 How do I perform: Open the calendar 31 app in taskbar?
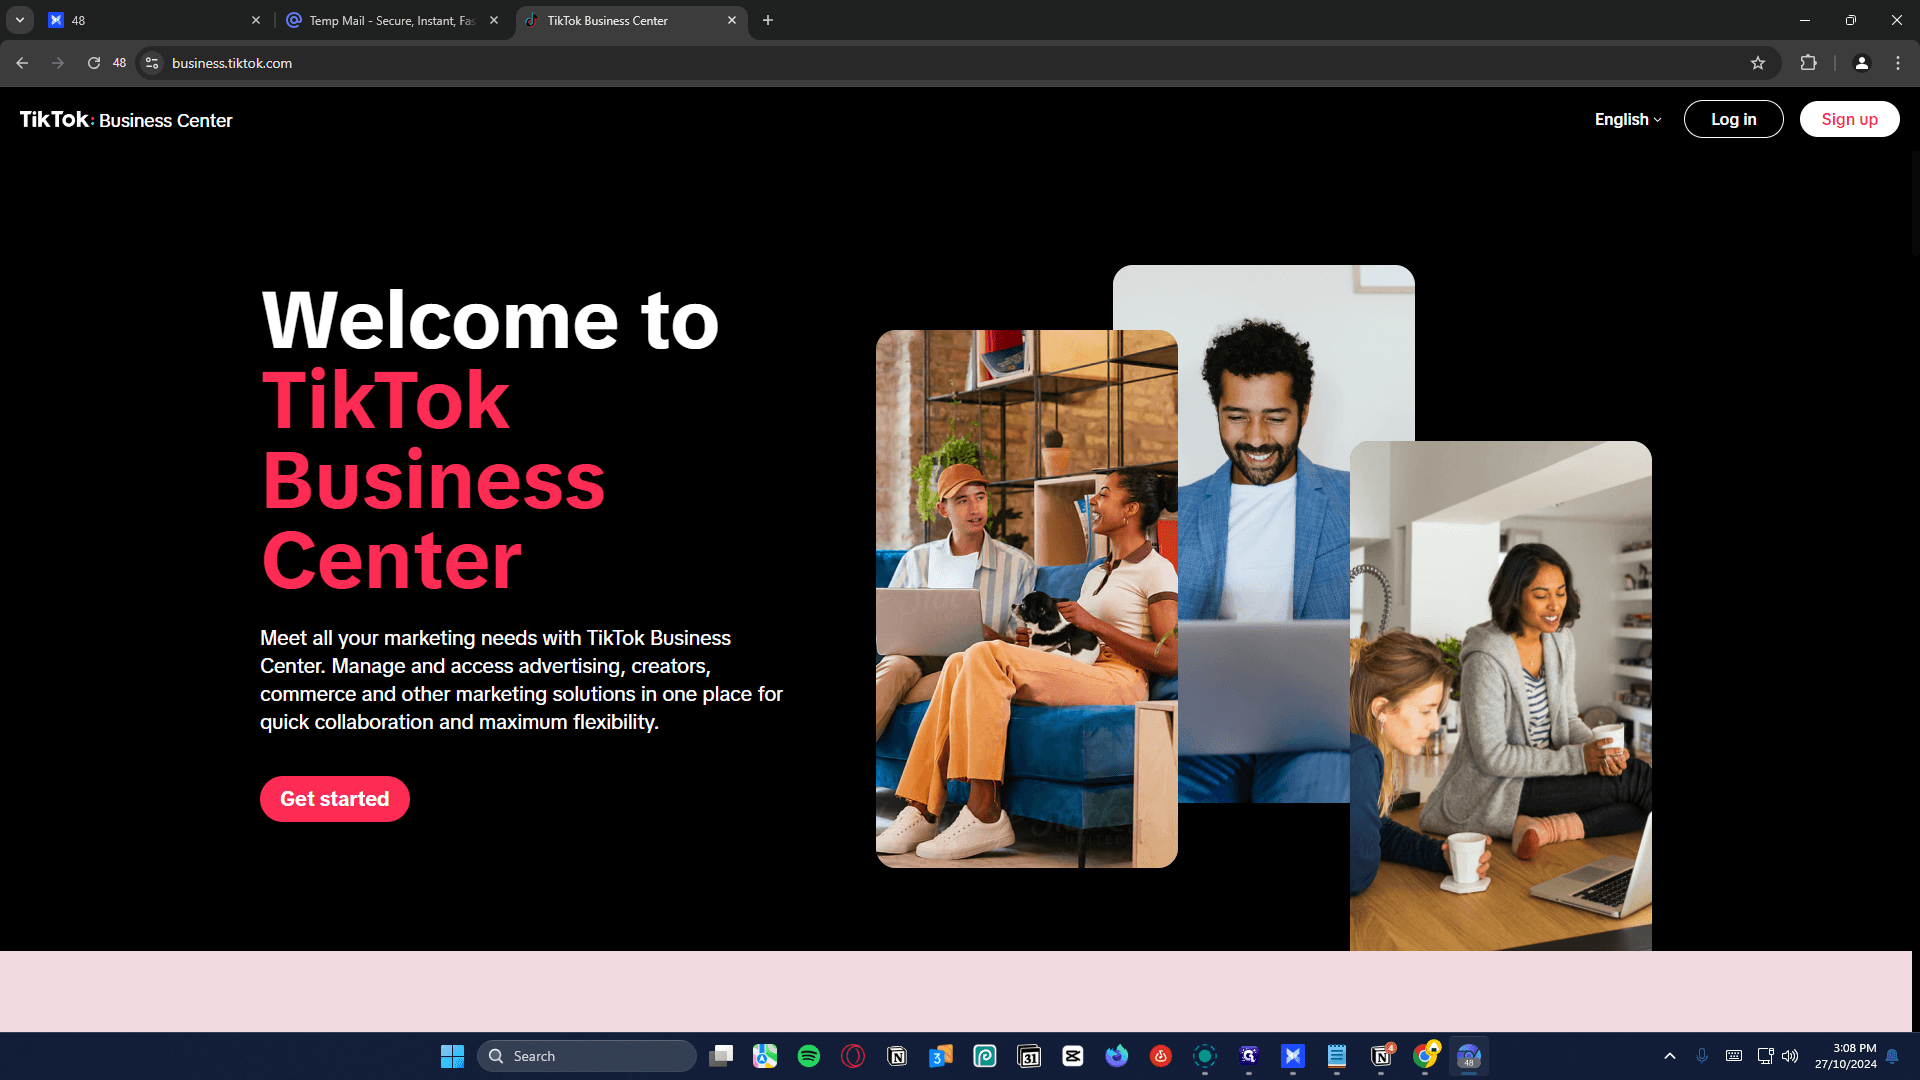[x=1029, y=1056]
